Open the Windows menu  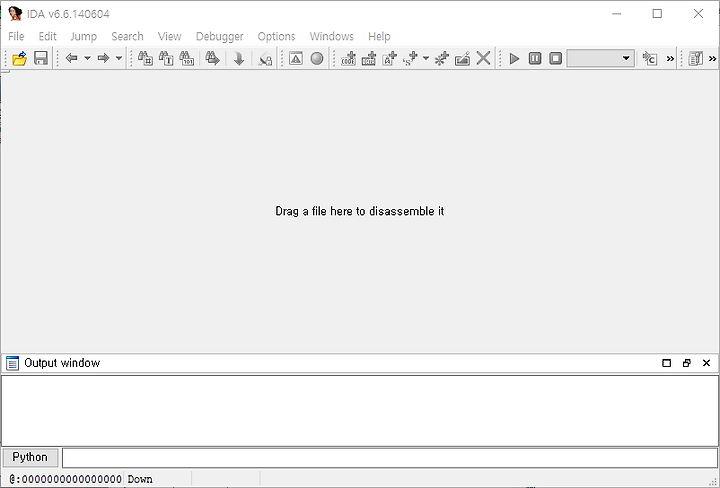pos(332,36)
